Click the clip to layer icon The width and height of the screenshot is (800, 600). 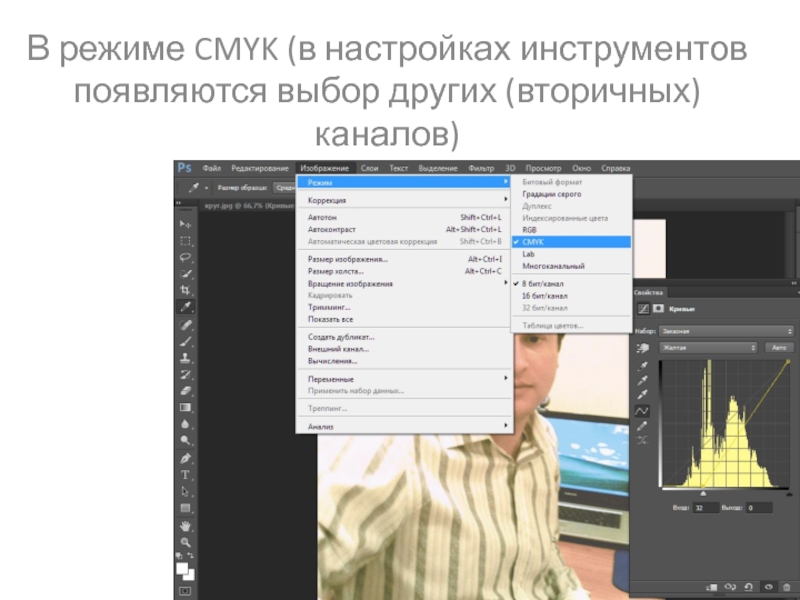coord(712,587)
